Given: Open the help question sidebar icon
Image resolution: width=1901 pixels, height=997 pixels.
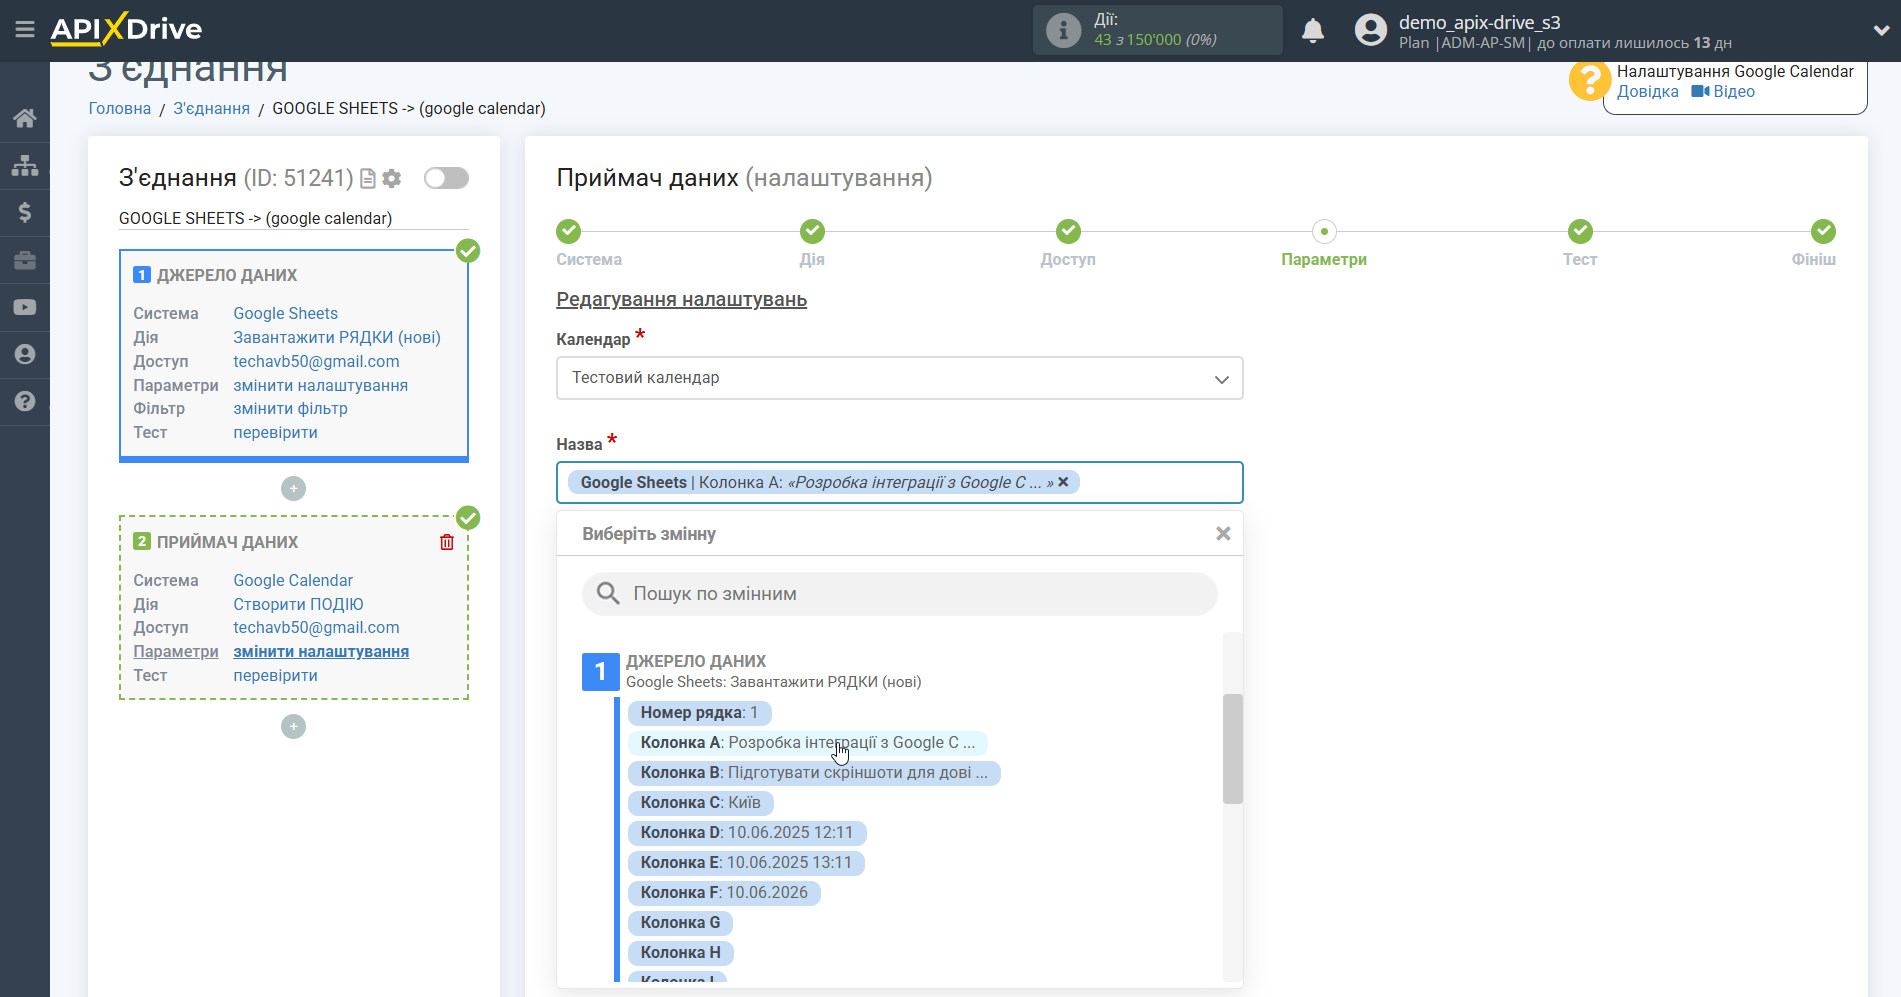Looking at the screenshot, I should coord(25,401).
